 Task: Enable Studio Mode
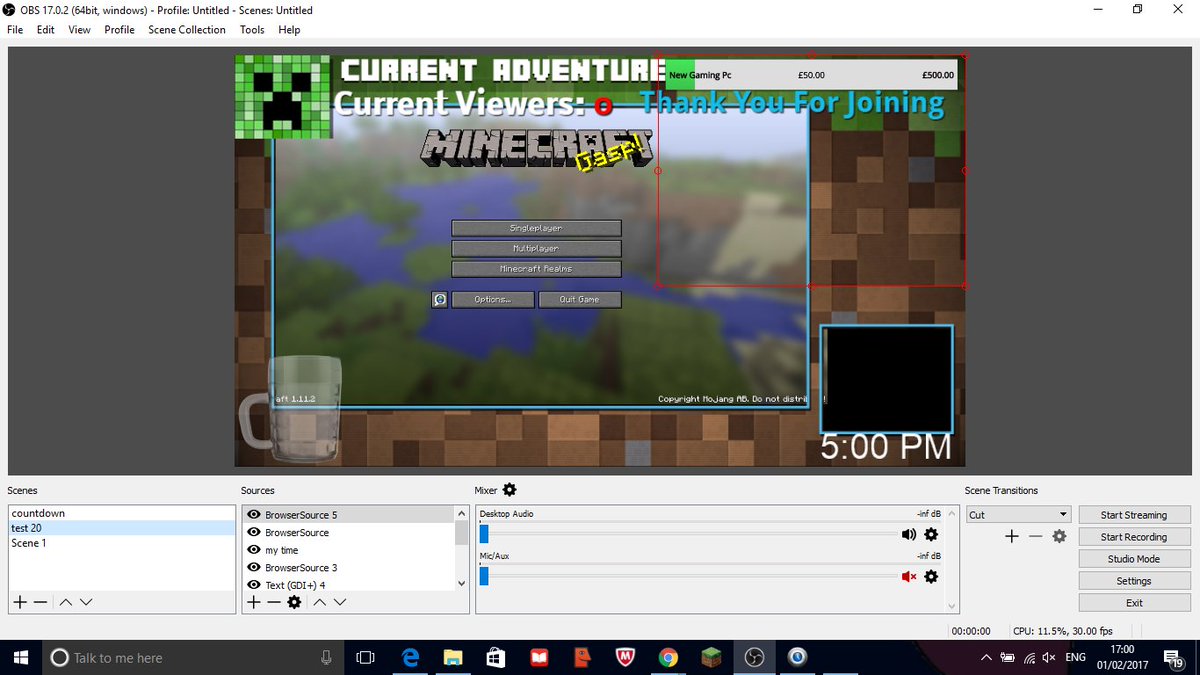[x=1134, y=559]
